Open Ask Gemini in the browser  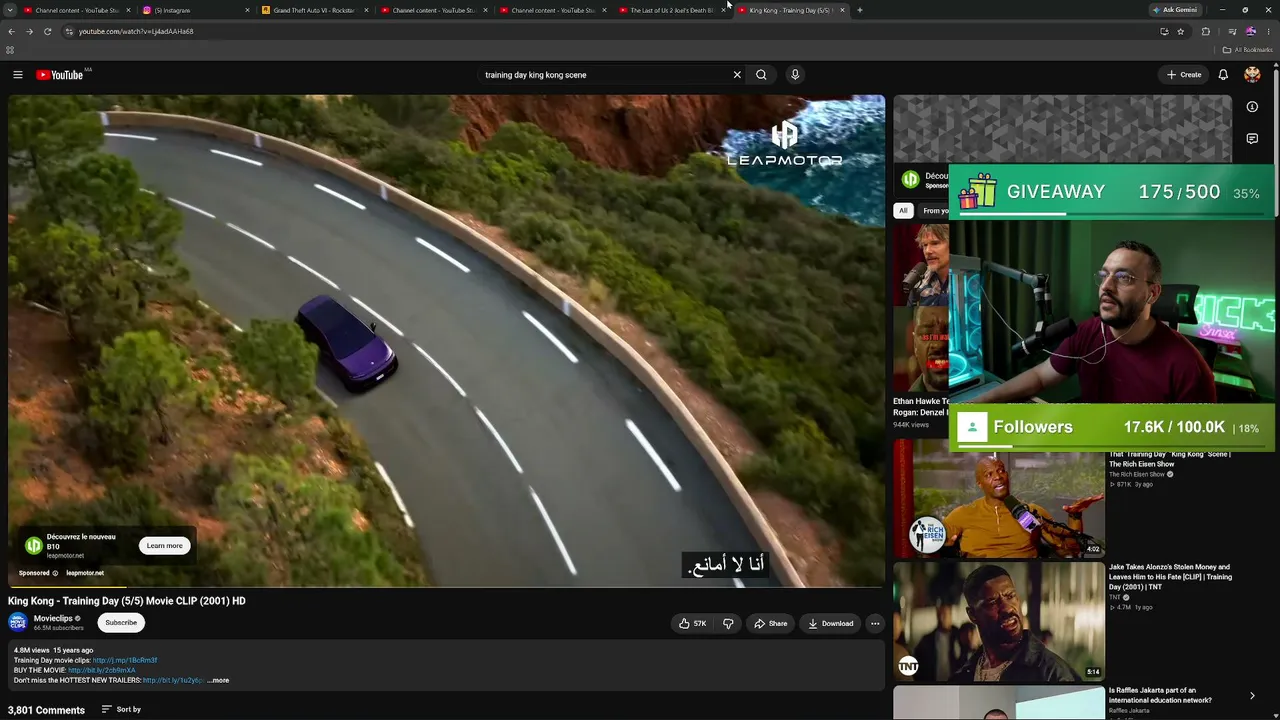point(1175,10)
